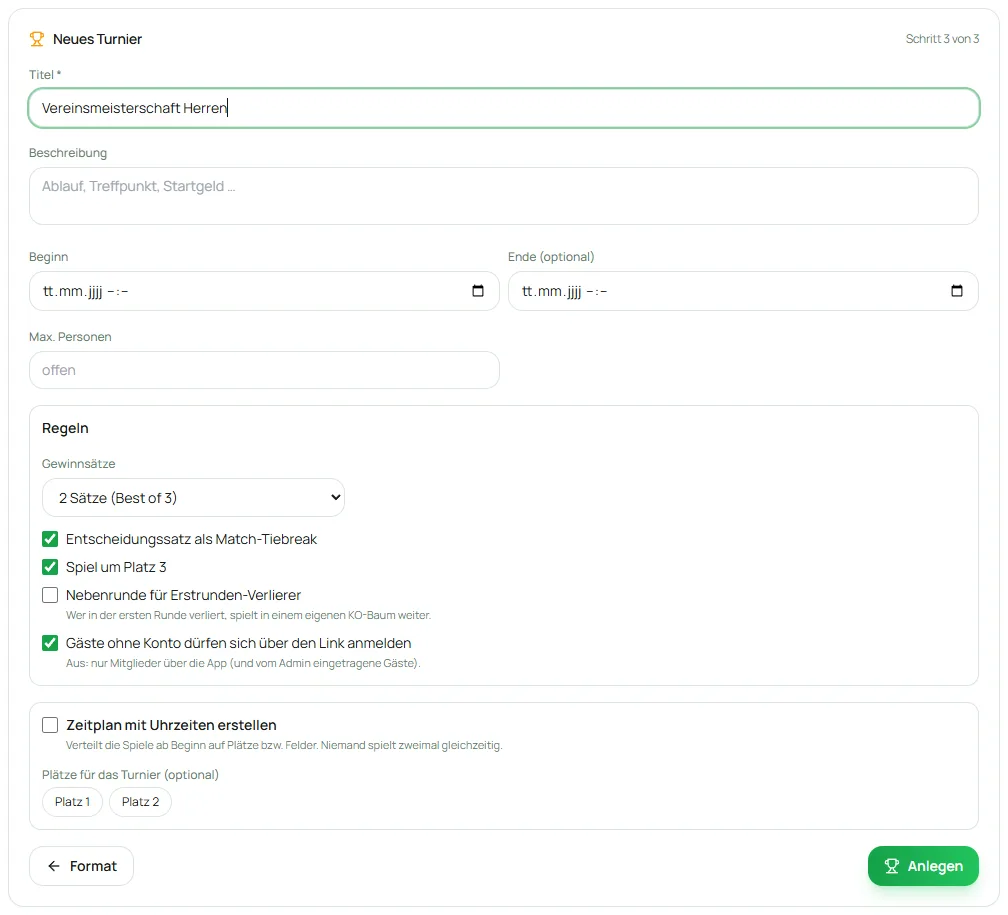Click hint text 'Wer in der ersten Runde verliert'
1008x915 pixels.
click(x=248, y=615)
